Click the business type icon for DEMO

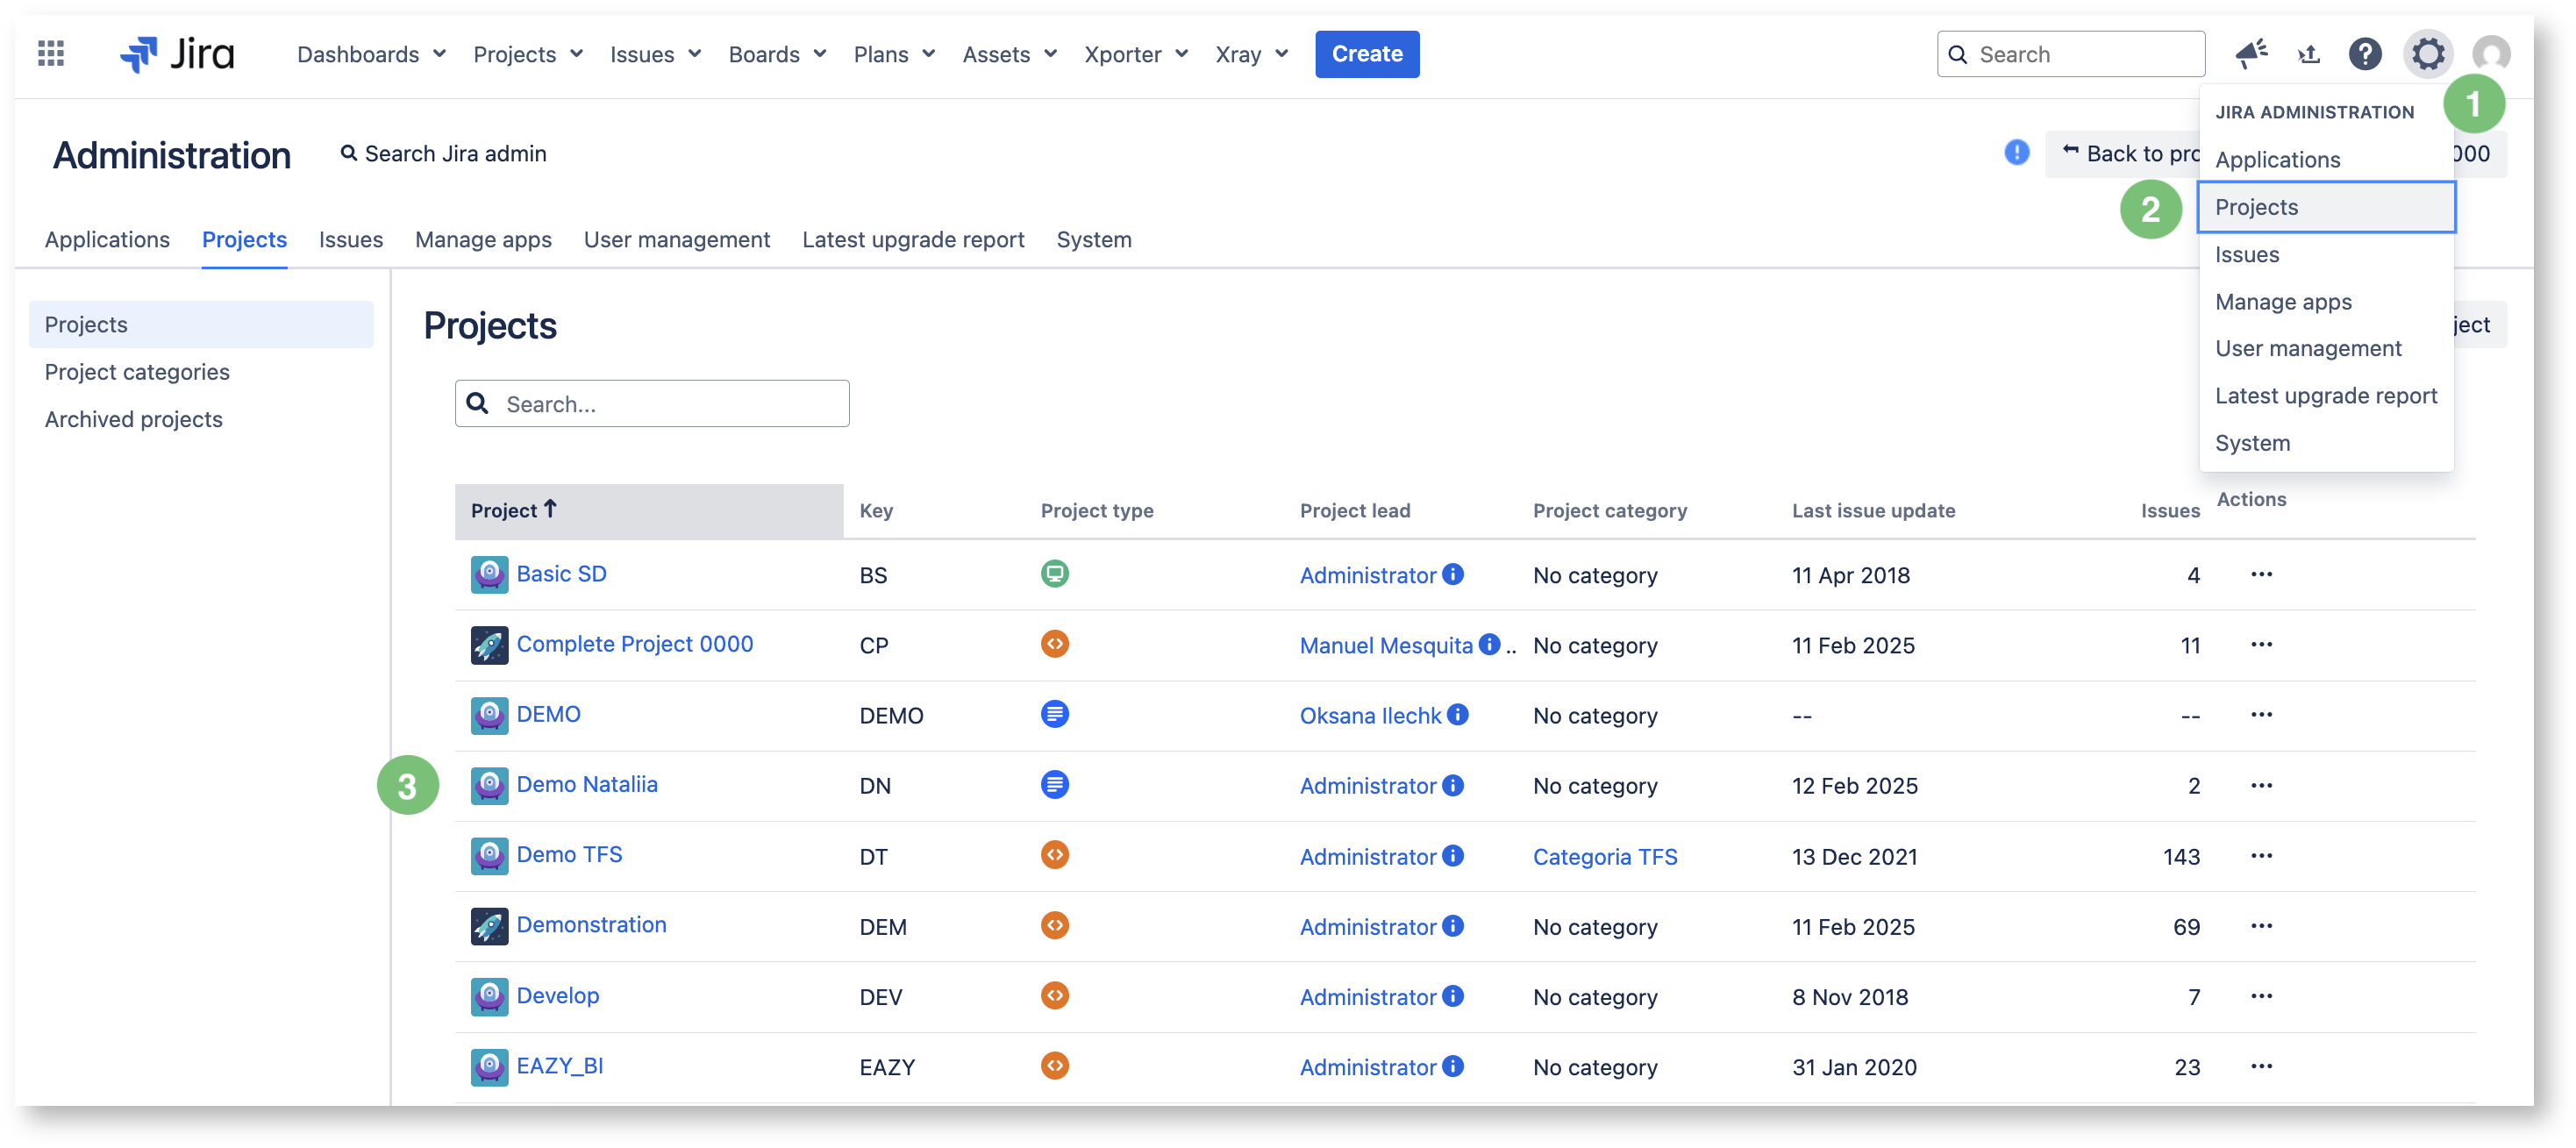1054,714
